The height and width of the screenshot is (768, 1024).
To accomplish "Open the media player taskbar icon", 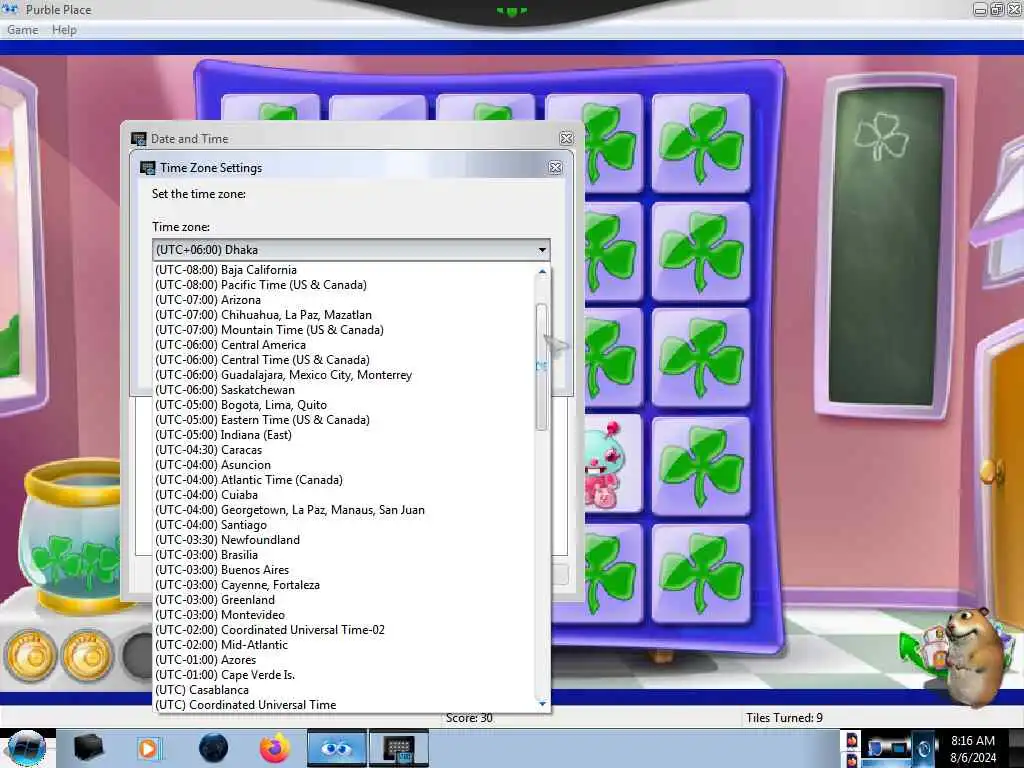I will pyautogui.click(x=148, y=748).
